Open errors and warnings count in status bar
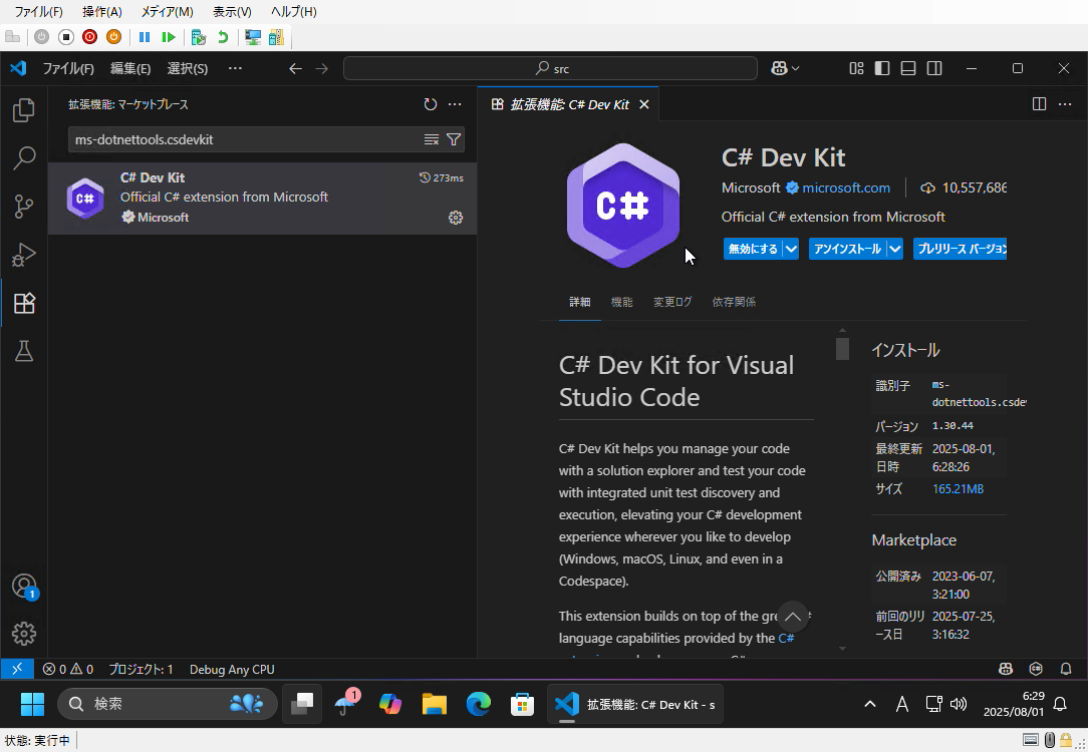The image size is (1088, 752). [x=68, y=669]
